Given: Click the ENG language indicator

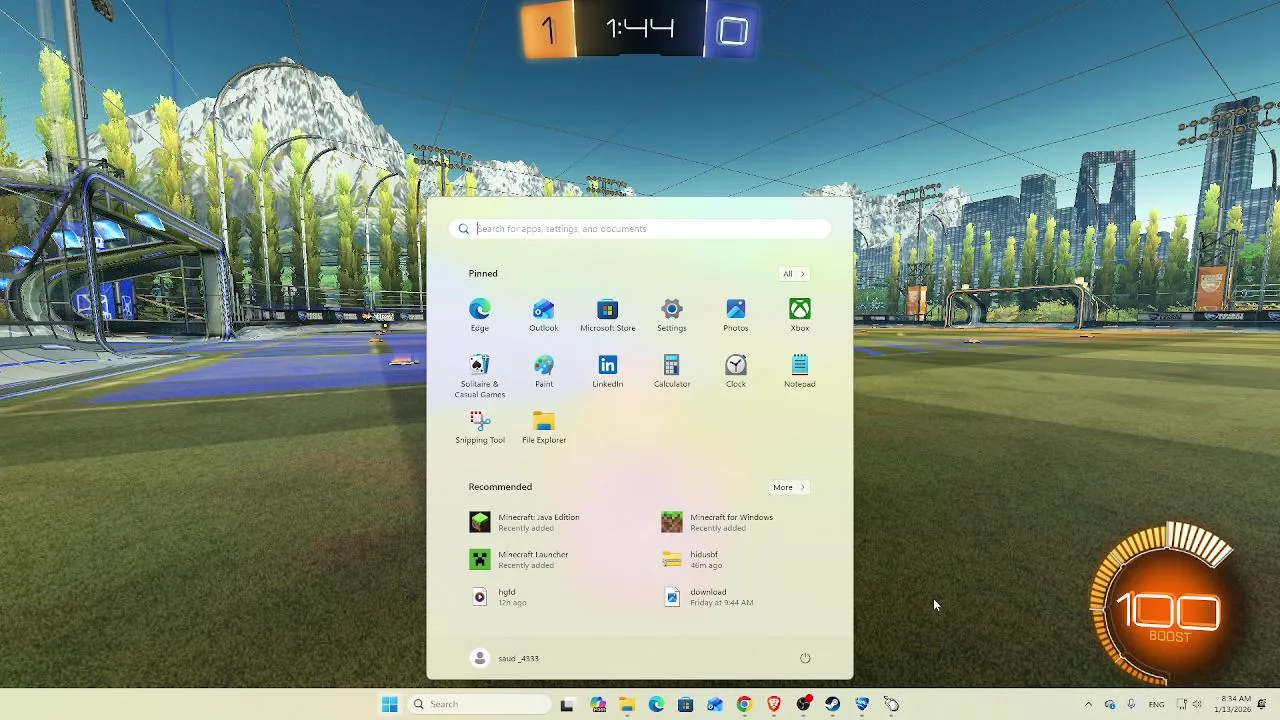Looking at the screenshot, I should pyautogui.click(x=1156, y=704).
